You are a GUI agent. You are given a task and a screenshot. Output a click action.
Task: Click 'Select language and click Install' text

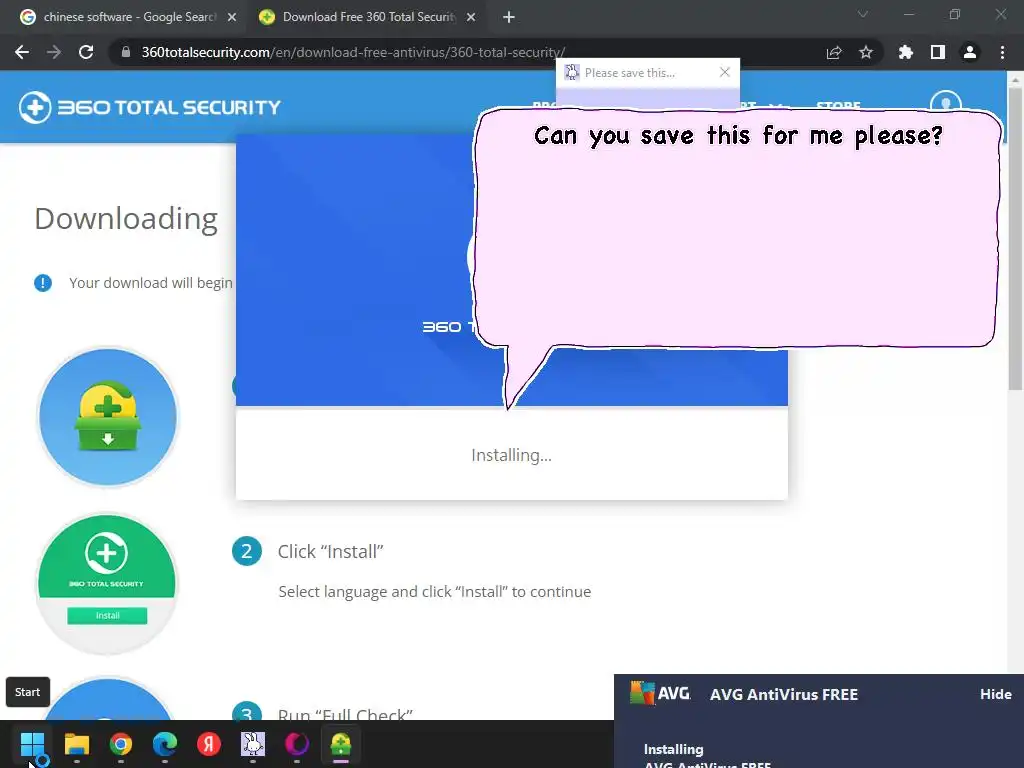point(435,592)
